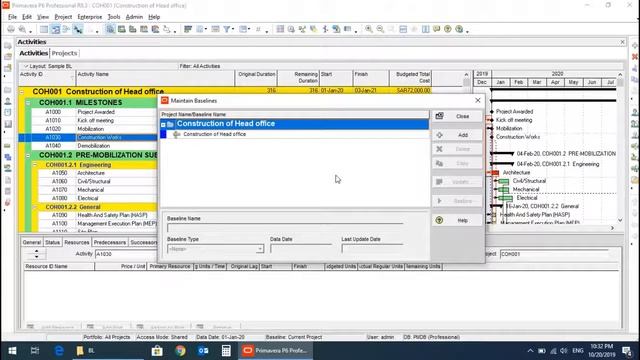Click Help button in Maintain Baselines
The width and height of the screenshot is (640, 360).
tap(457, 220)
